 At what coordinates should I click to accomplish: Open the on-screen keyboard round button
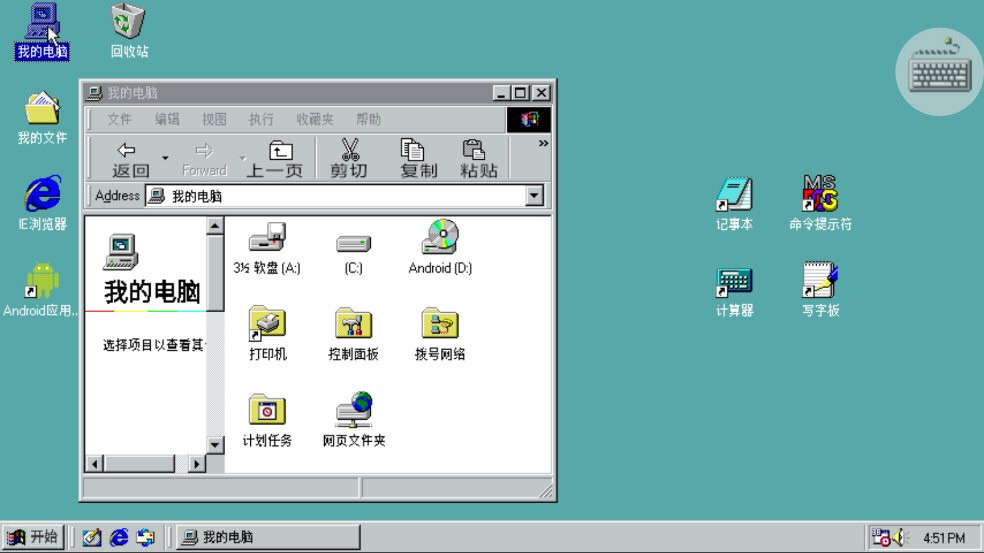pyautogui.click(x=939, y=72)
